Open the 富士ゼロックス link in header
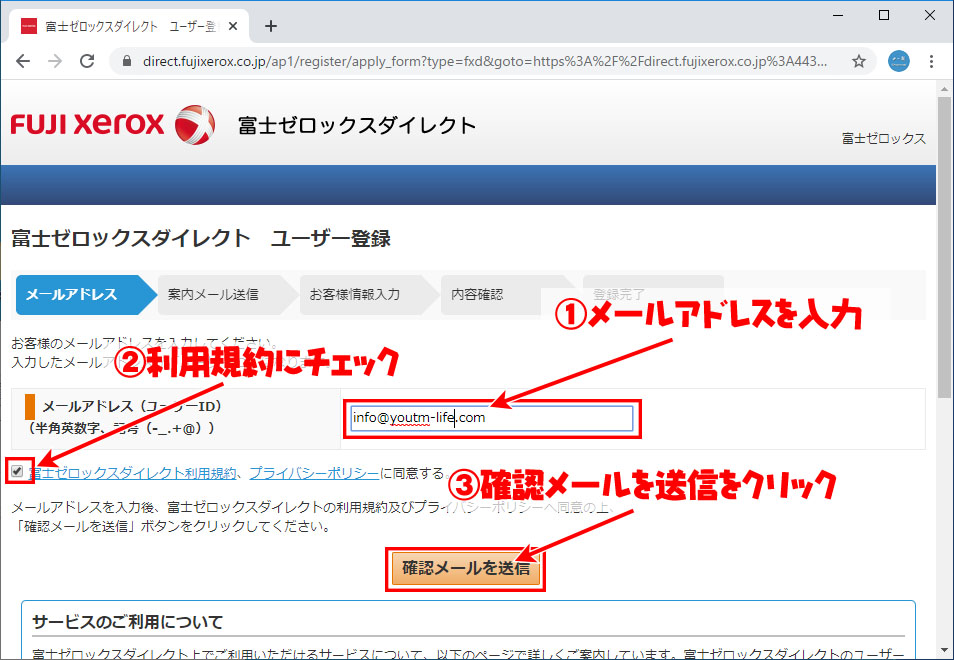The height and width of the screenshot is (660, 954). (883, 139)
